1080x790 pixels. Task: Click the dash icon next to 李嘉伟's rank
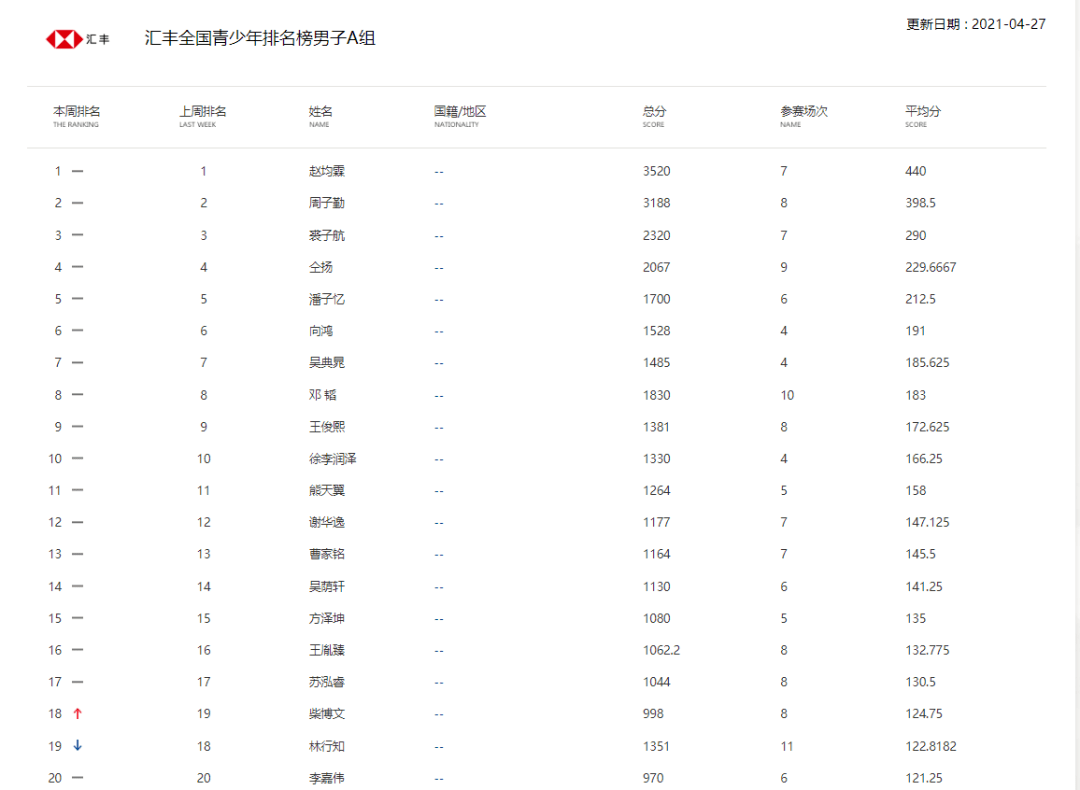(x=80, y=778)
